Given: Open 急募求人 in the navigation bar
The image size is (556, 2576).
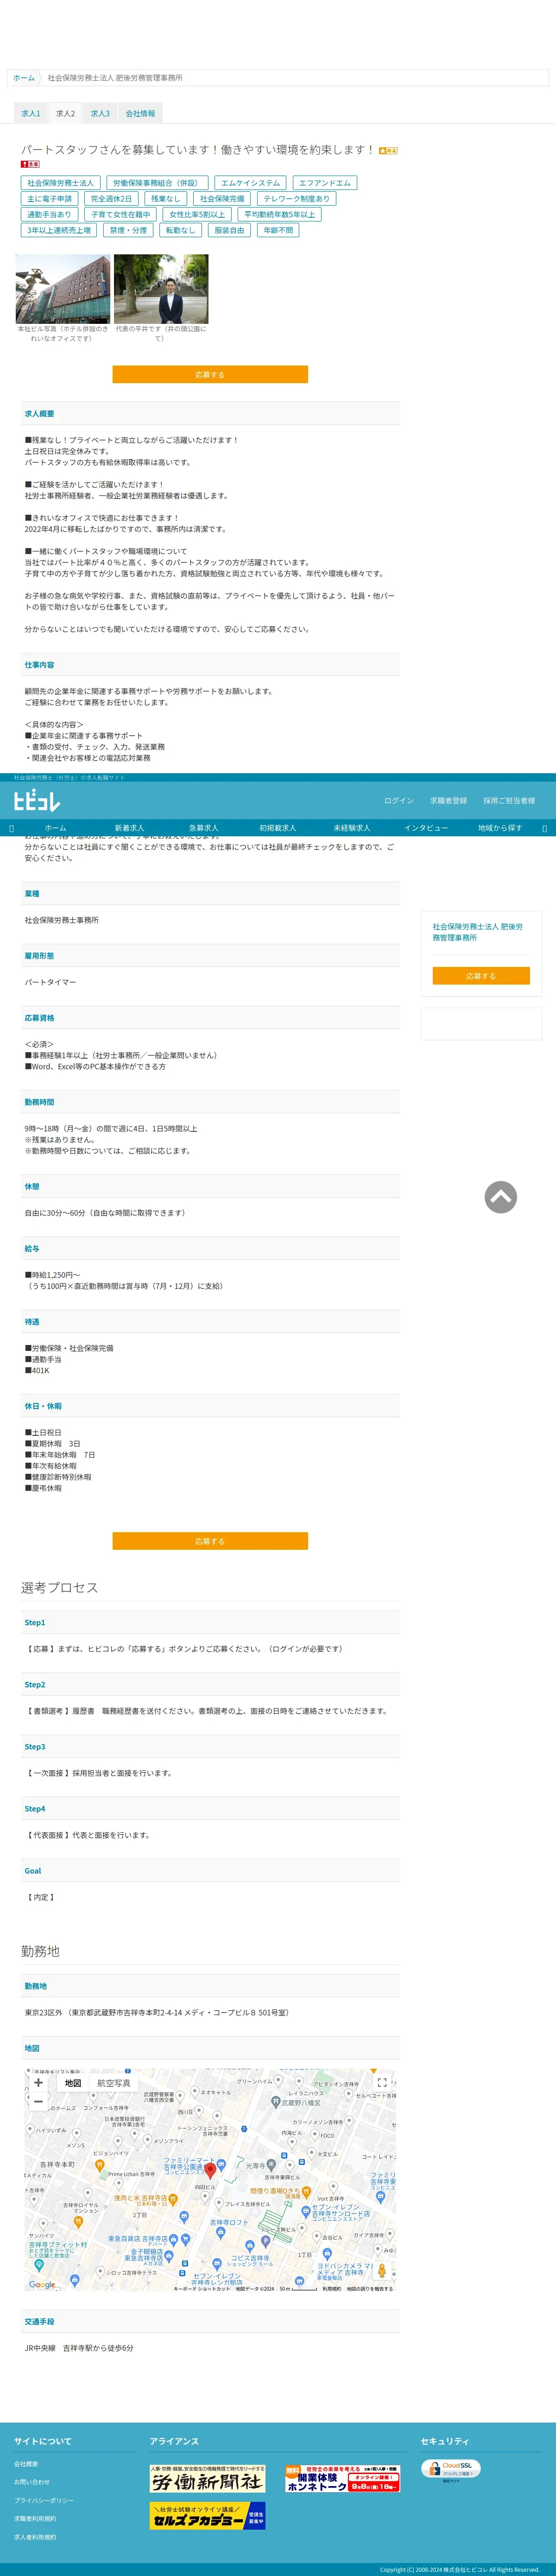Looking at the screenshot, I should point(203,828).
